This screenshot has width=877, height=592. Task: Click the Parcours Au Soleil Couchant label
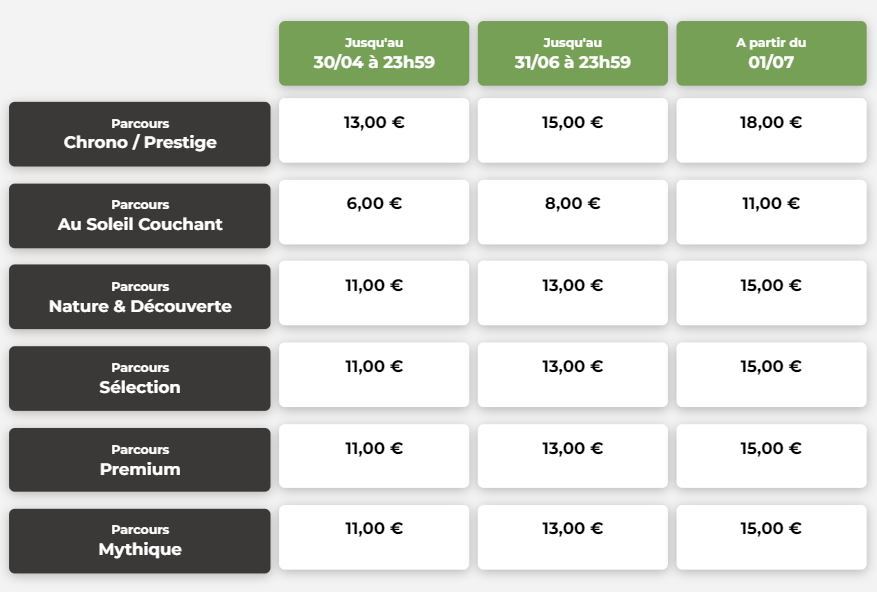(140, 215)
